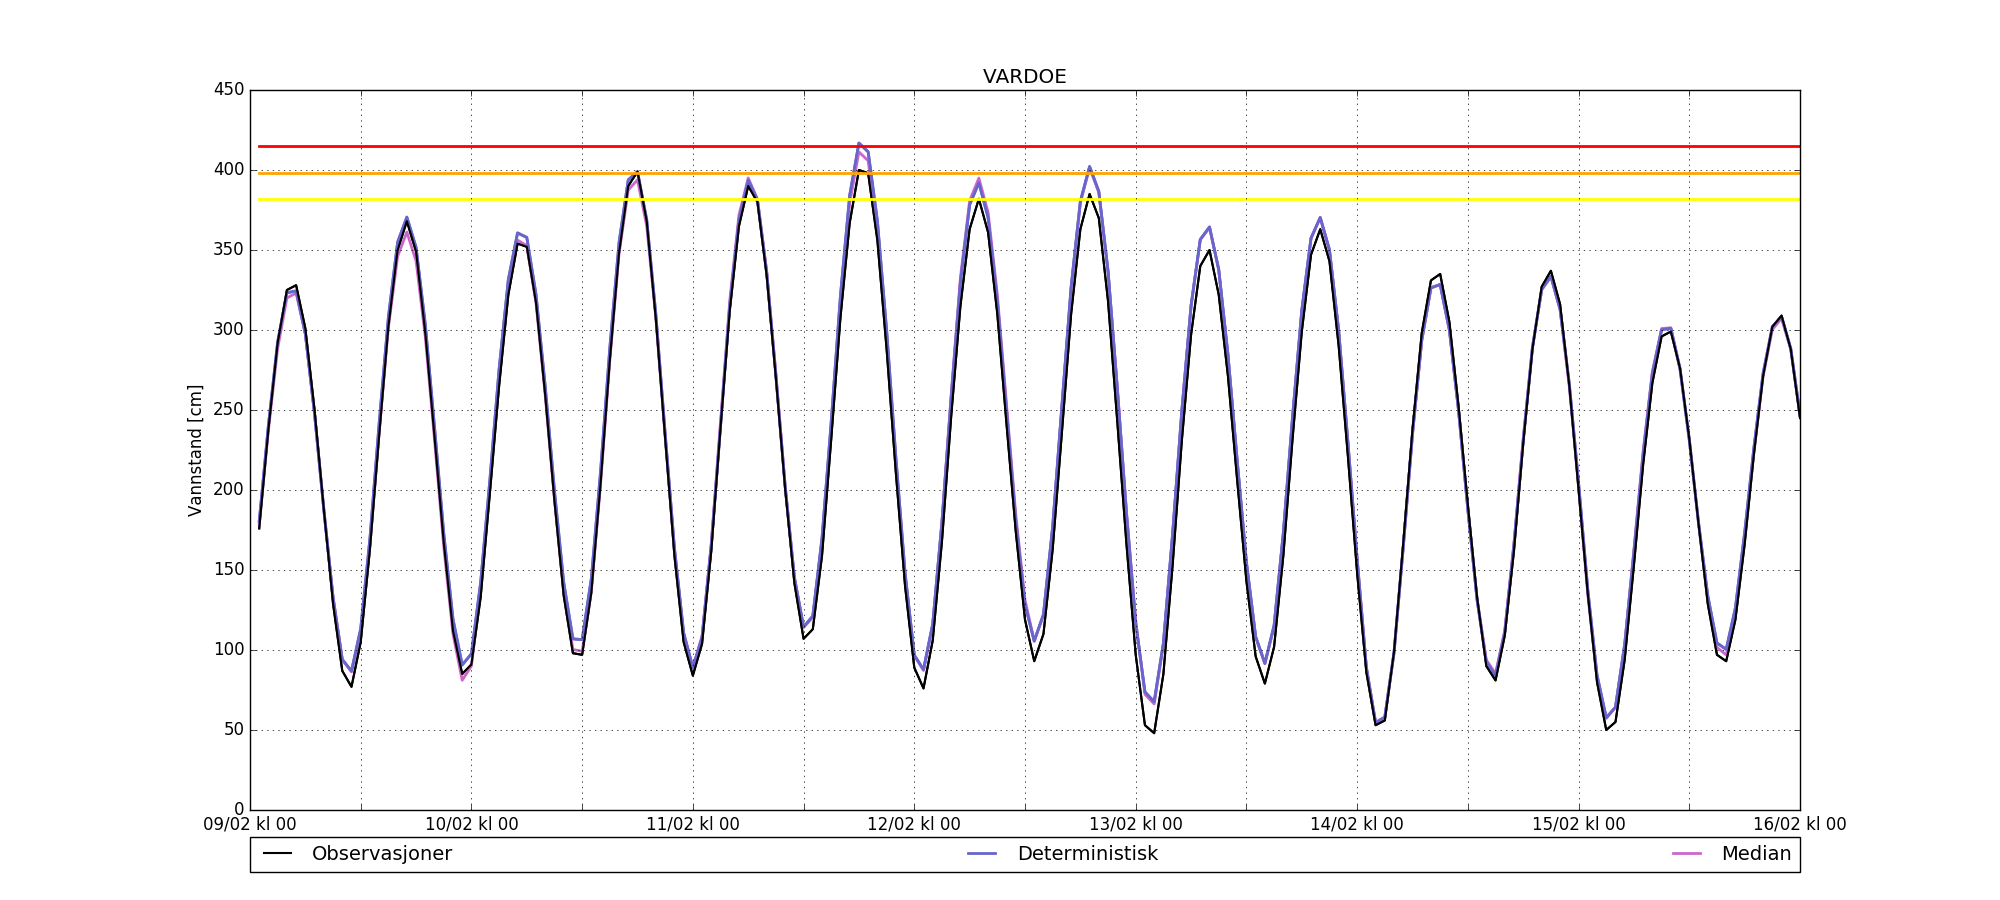Screen dimensions: 2000x900
Task: Click the 400 y-axis tick label
Action: [x=229, y=170]
